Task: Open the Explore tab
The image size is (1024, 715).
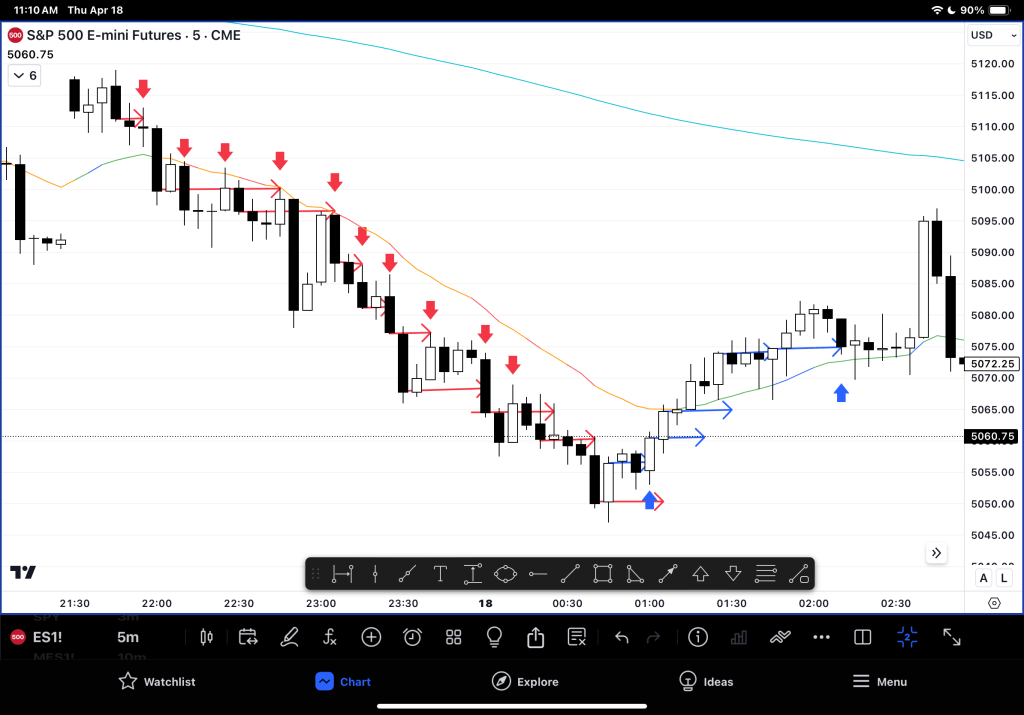Action: click(x=525, y=682)
